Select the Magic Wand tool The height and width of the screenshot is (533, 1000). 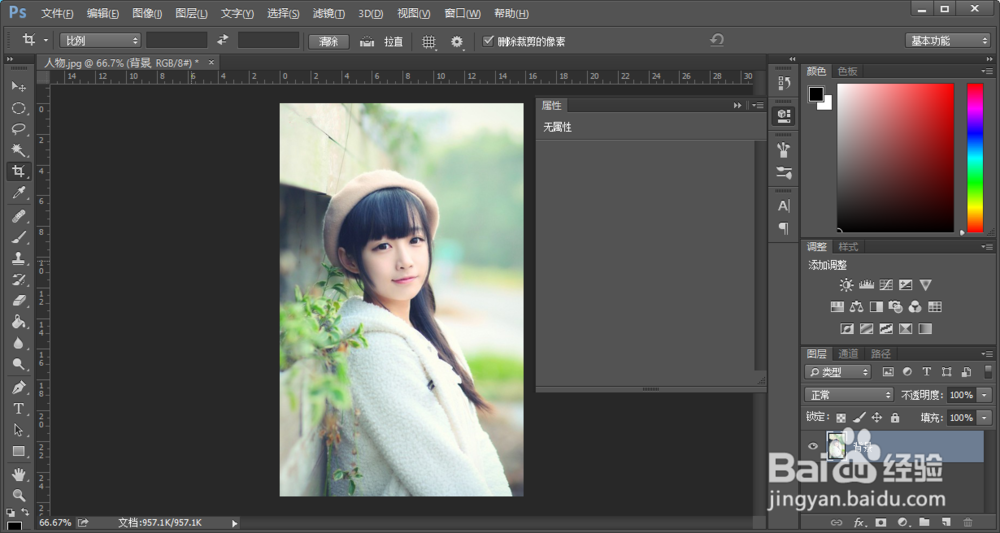(18, 150)
